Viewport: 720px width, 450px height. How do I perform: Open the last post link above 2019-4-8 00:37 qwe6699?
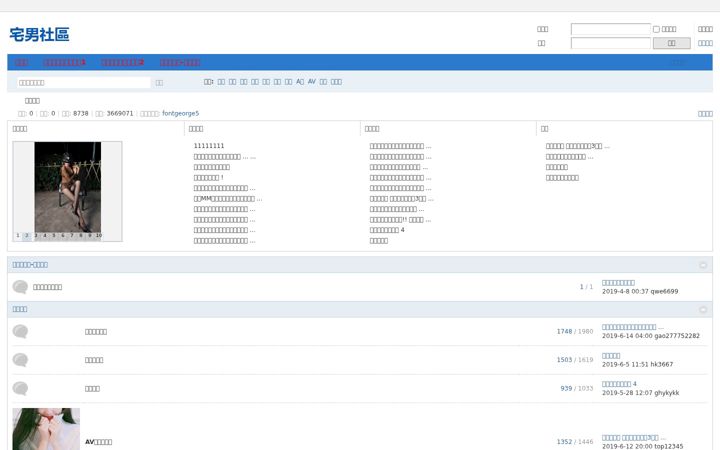(618, 283)
